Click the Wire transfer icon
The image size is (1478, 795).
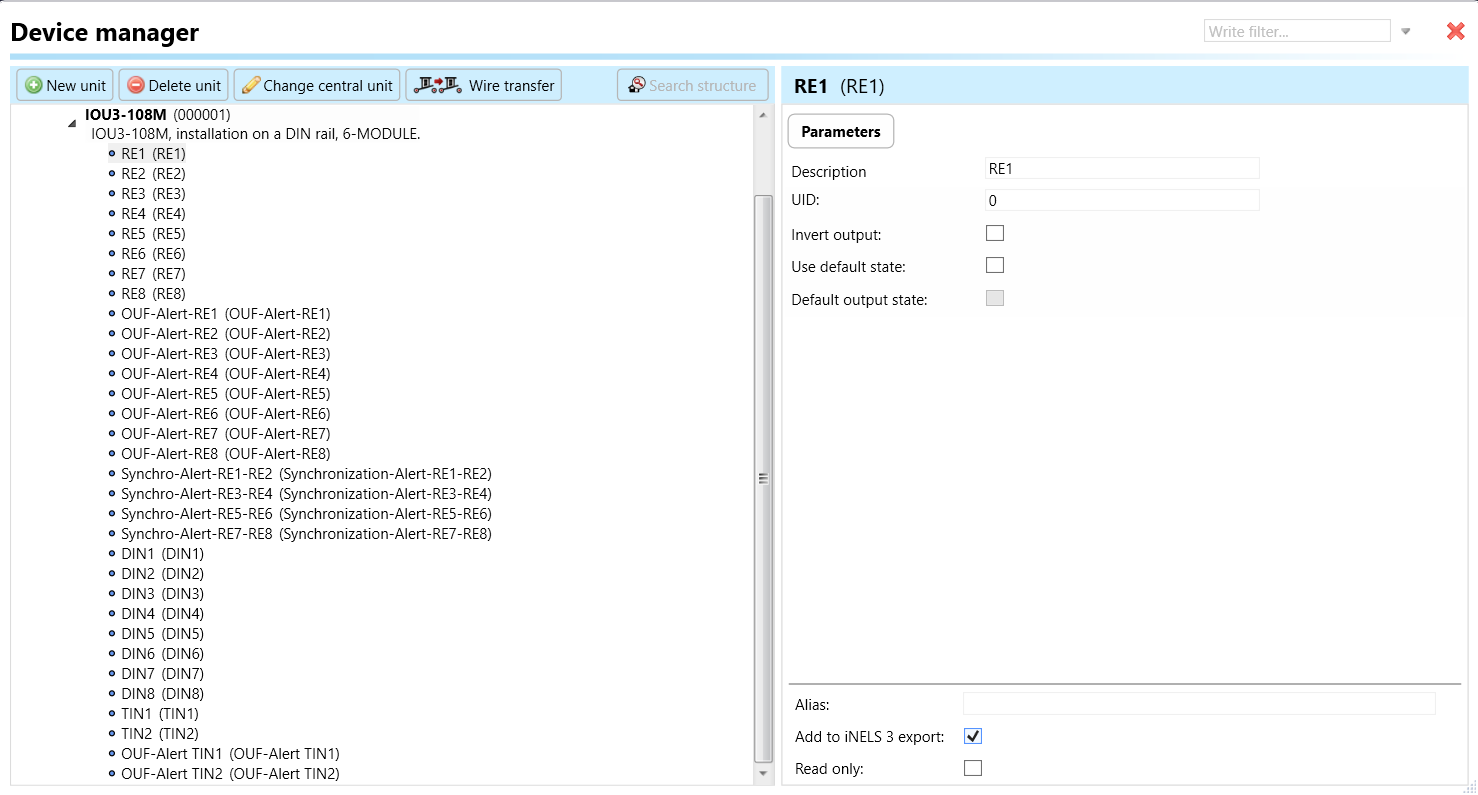(438, 85)
